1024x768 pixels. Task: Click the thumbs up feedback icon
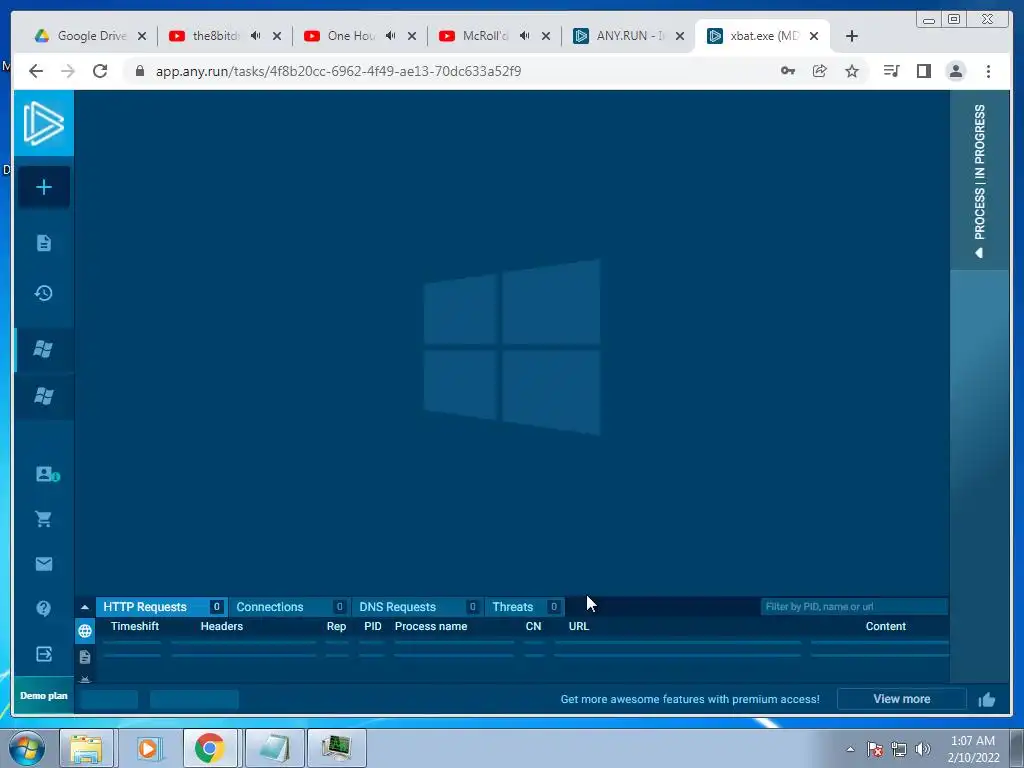point(987,699)
